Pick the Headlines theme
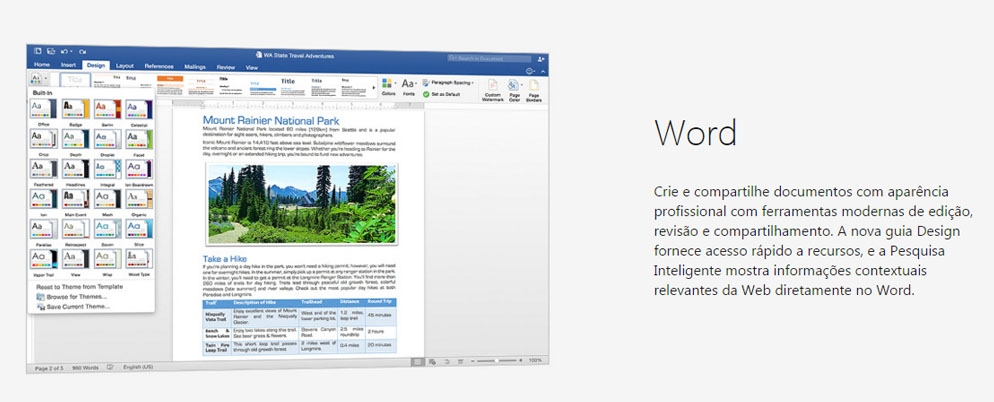Image resolution: width=994 pixels, height=402 pixels. point(75,169)
